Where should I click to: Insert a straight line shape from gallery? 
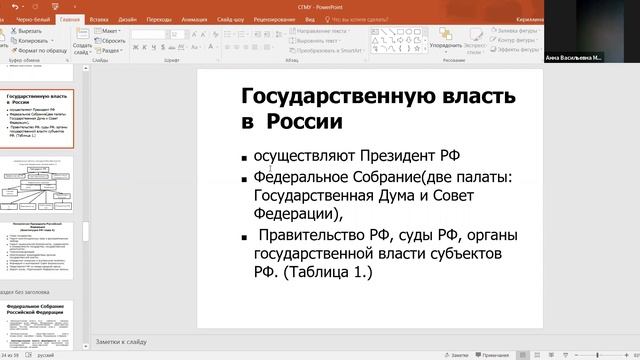pyautogui.click(x=384, y=32)
